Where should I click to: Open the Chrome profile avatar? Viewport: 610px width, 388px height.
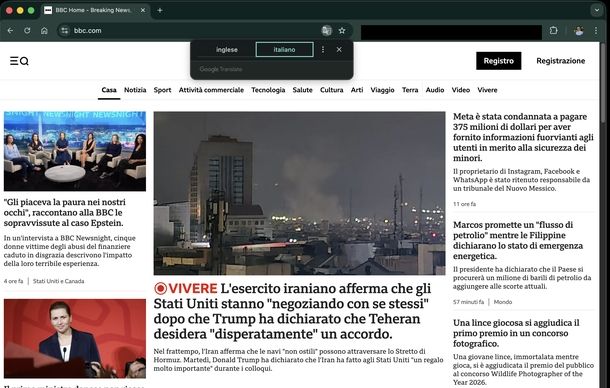(578, 30)
